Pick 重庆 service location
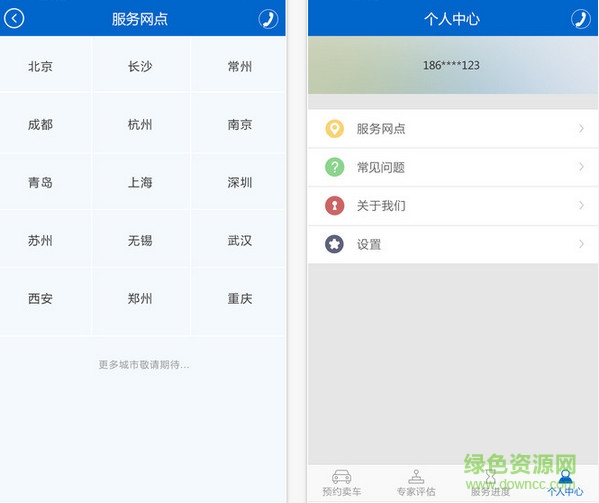 pos(240,299)
